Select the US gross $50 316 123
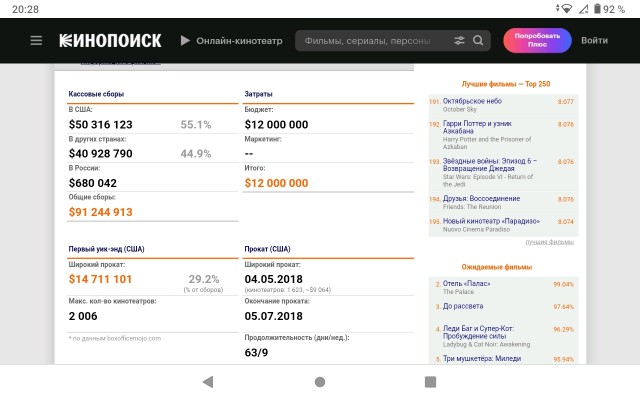The image size is (640, 400). click(100, 124)
